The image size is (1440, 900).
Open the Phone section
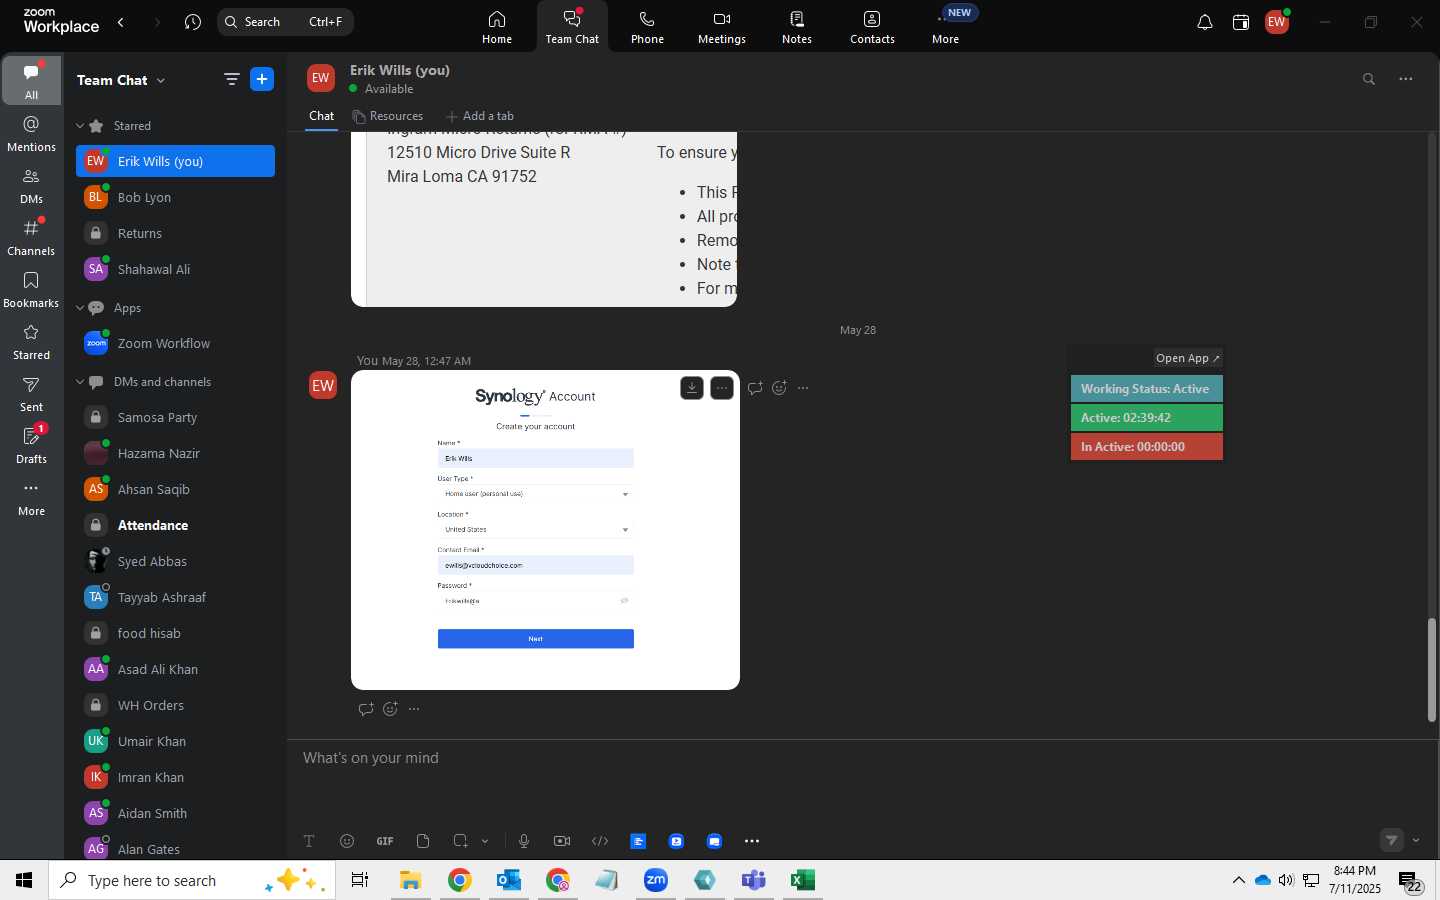(x=647, y=27)
